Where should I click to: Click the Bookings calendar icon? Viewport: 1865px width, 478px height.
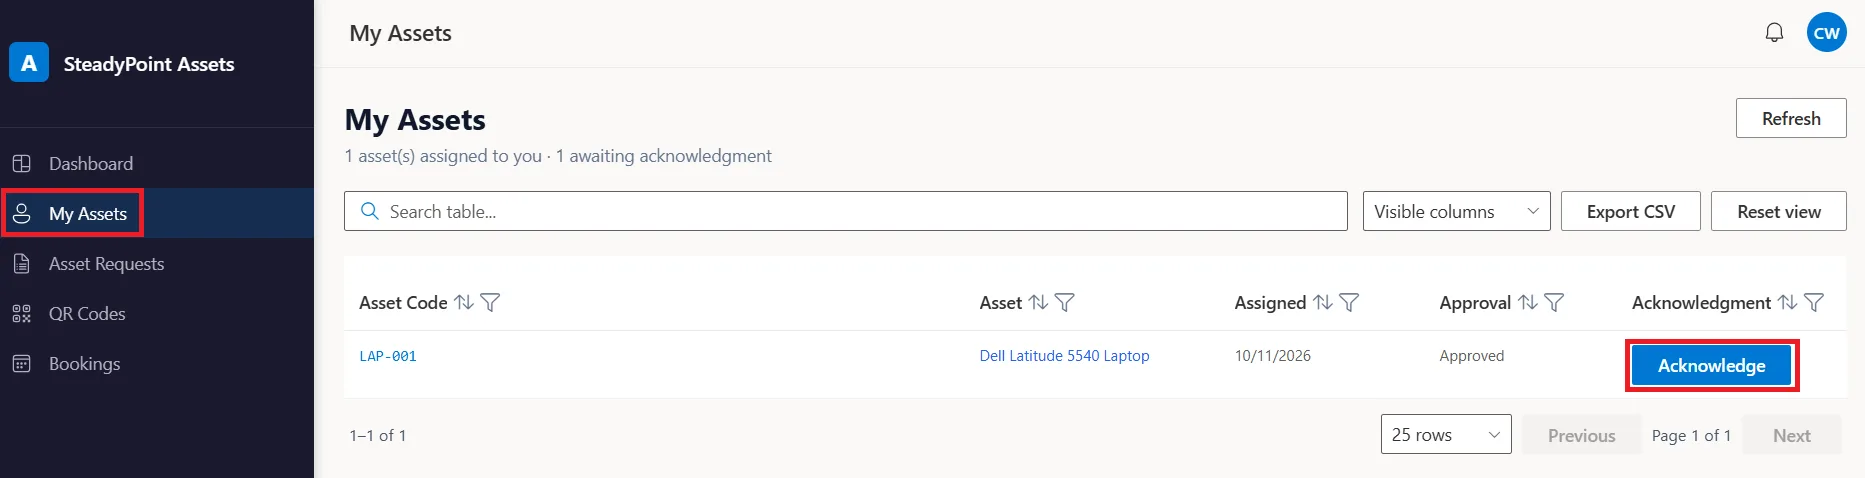(x=21, y=363)
